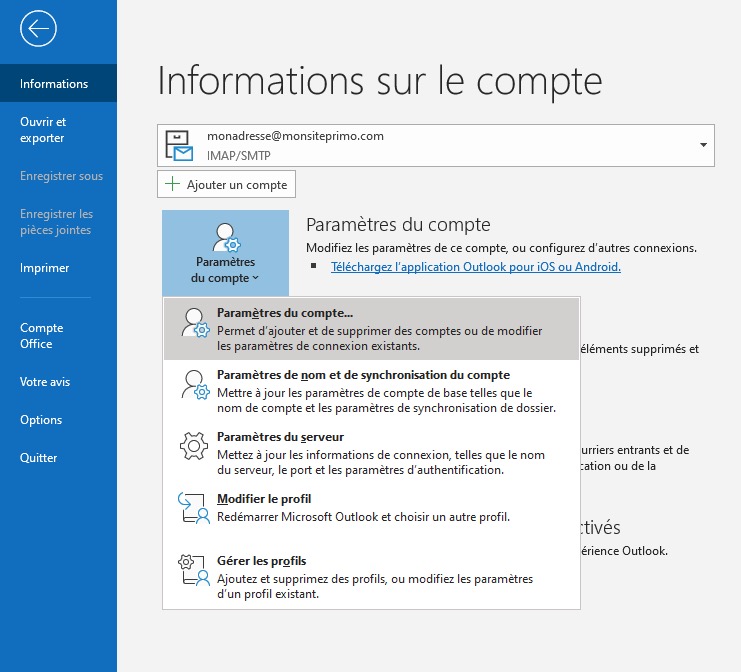Viewport: 741px width, 672px height.
Task: Open Options from the sidebar
Action: tap(41, 420)
